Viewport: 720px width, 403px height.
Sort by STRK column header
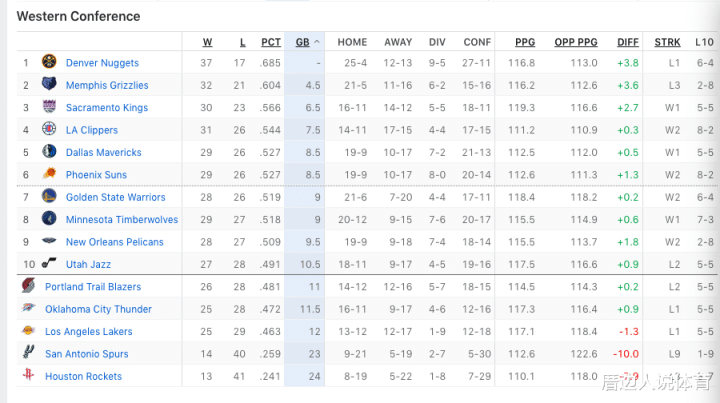coord(667,42)
